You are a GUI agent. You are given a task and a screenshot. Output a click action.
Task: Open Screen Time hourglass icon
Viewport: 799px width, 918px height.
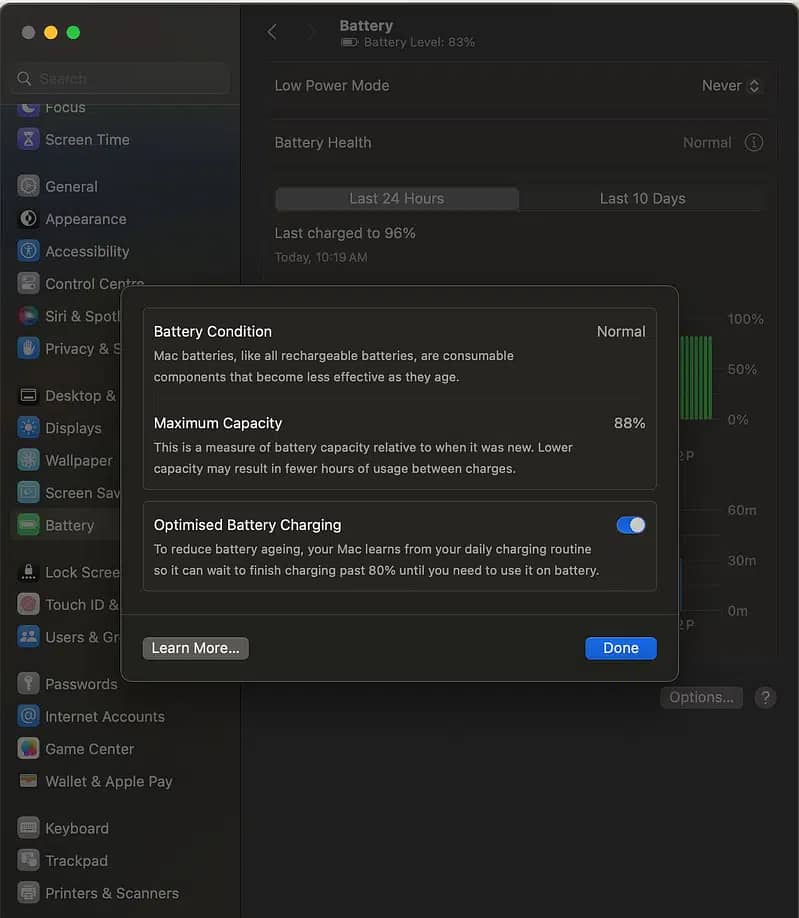28,139
